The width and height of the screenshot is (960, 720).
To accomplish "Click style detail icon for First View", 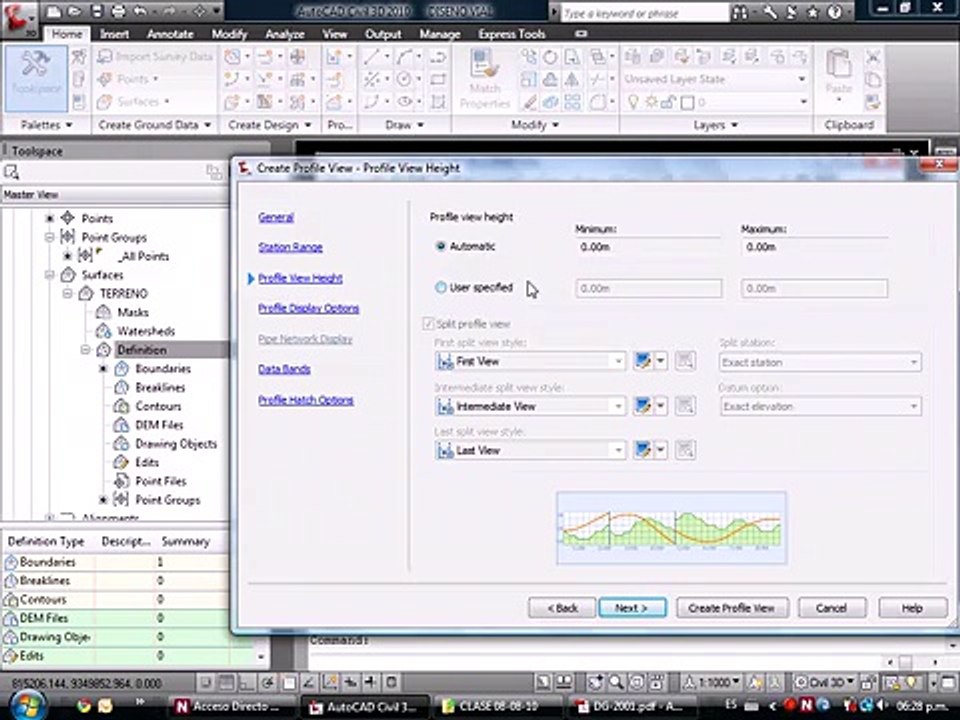I will pyautogui.click(x=685, y=361).
